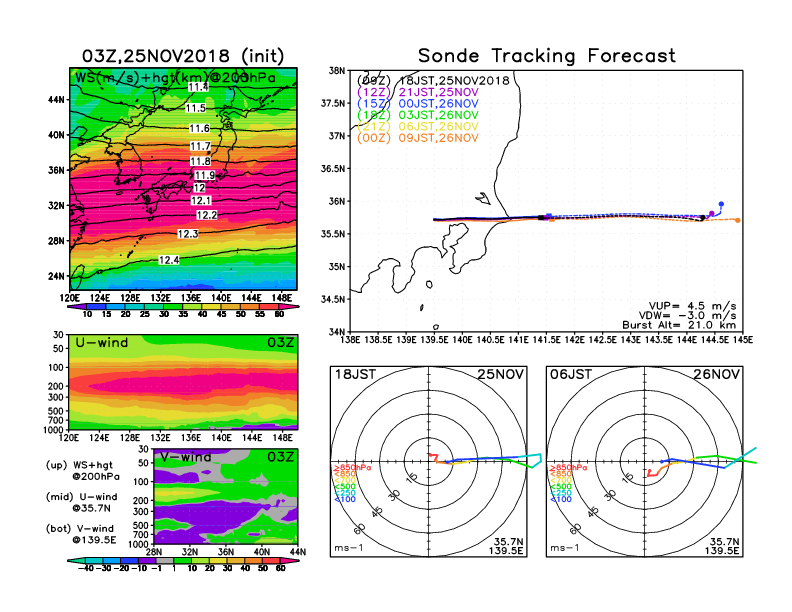Click the "145E" longitude tick on tracking map
Screen dimensions: 792x612
point(742,340)
